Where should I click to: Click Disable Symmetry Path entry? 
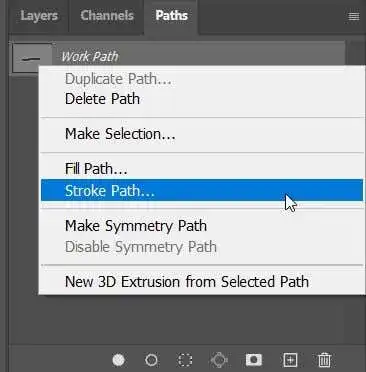202,247
